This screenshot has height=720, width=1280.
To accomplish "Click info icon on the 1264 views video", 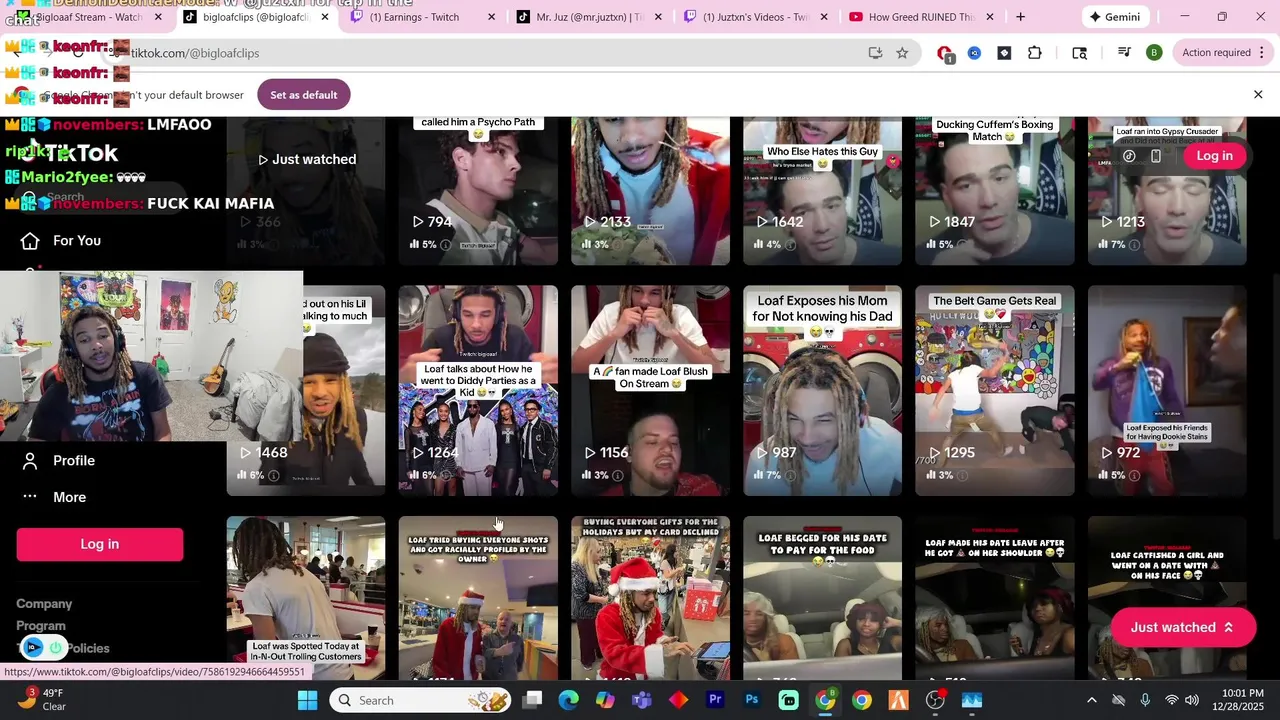I will 445,476.
